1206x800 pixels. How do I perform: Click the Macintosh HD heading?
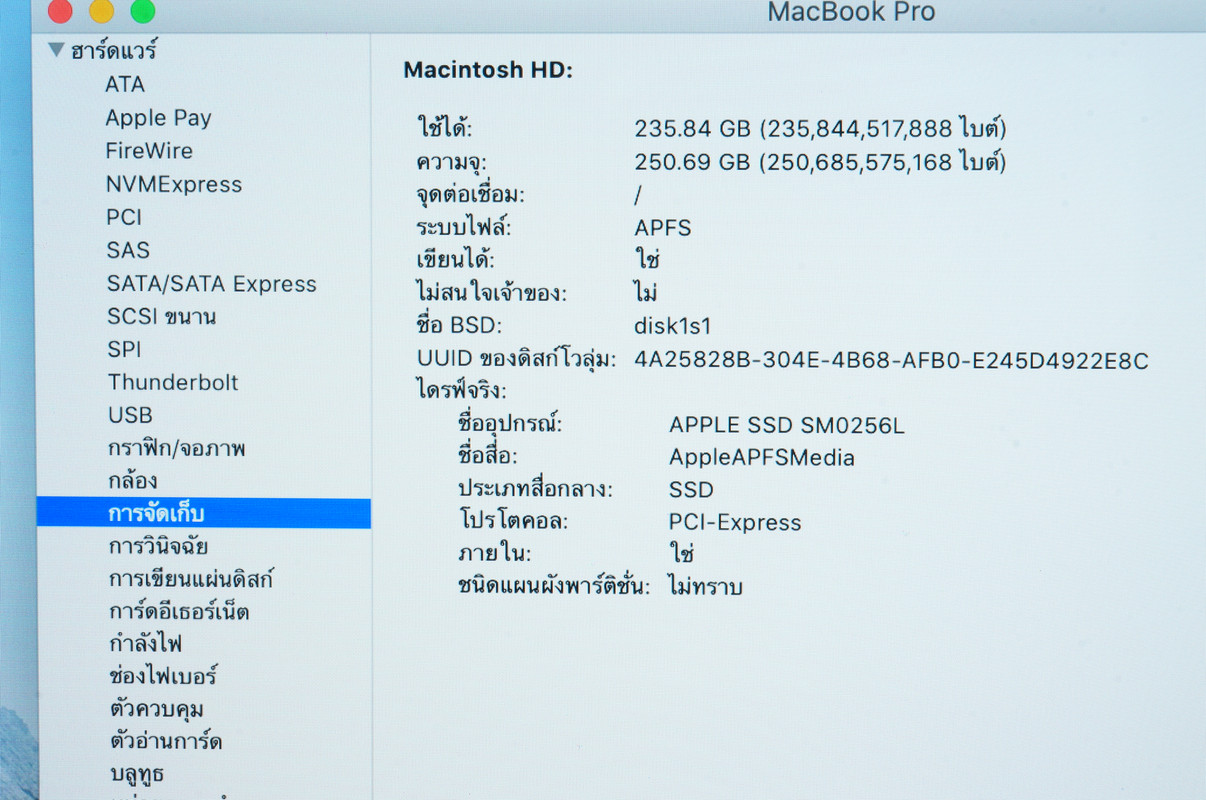tap(487, 70)
